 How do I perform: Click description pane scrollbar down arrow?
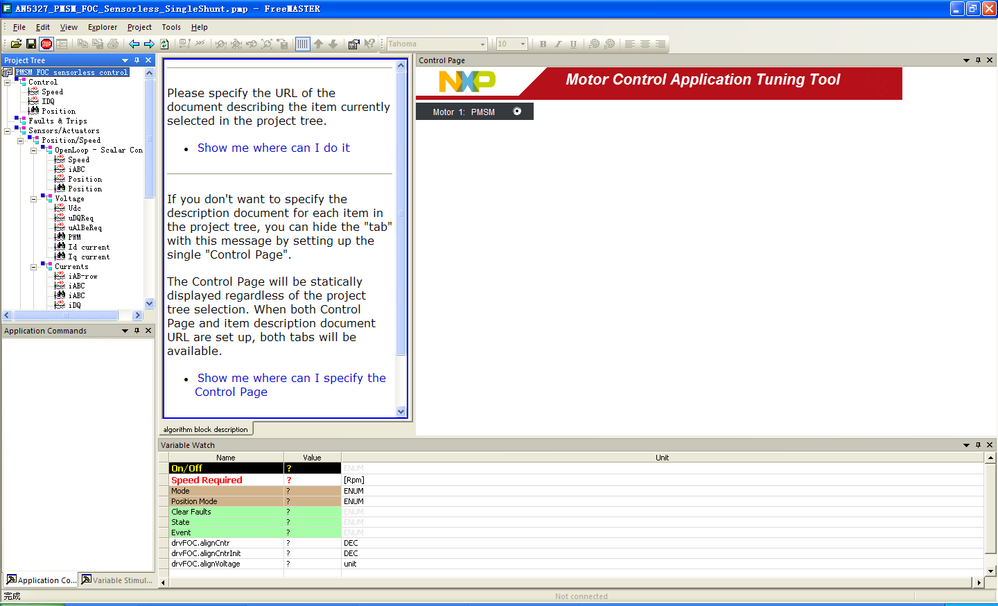point(401,411)
